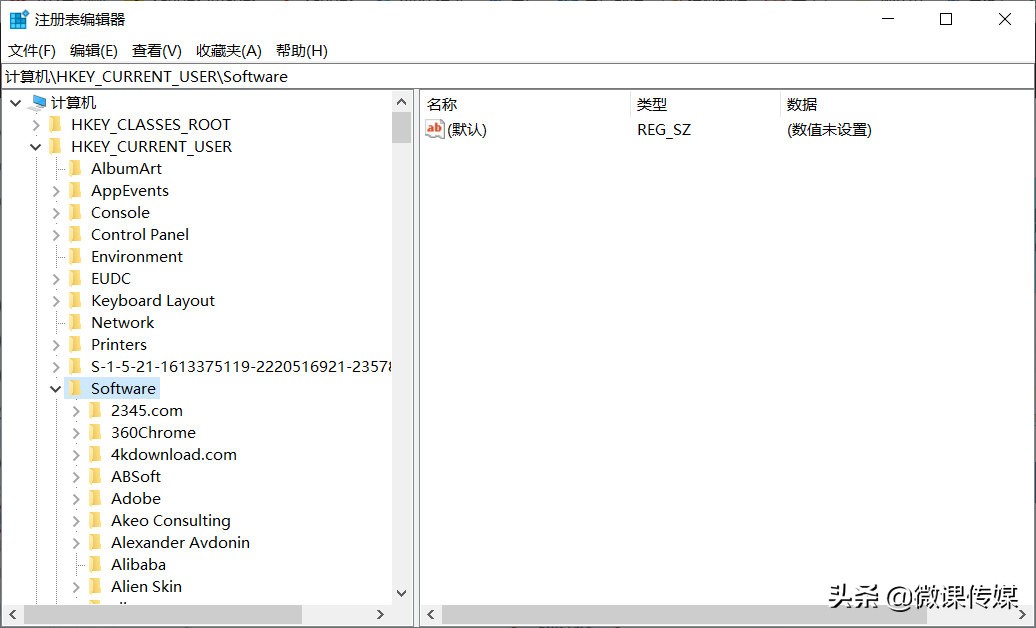Click the 360Chrome folder icon
1036x628 pixels.
click(96, 432)
